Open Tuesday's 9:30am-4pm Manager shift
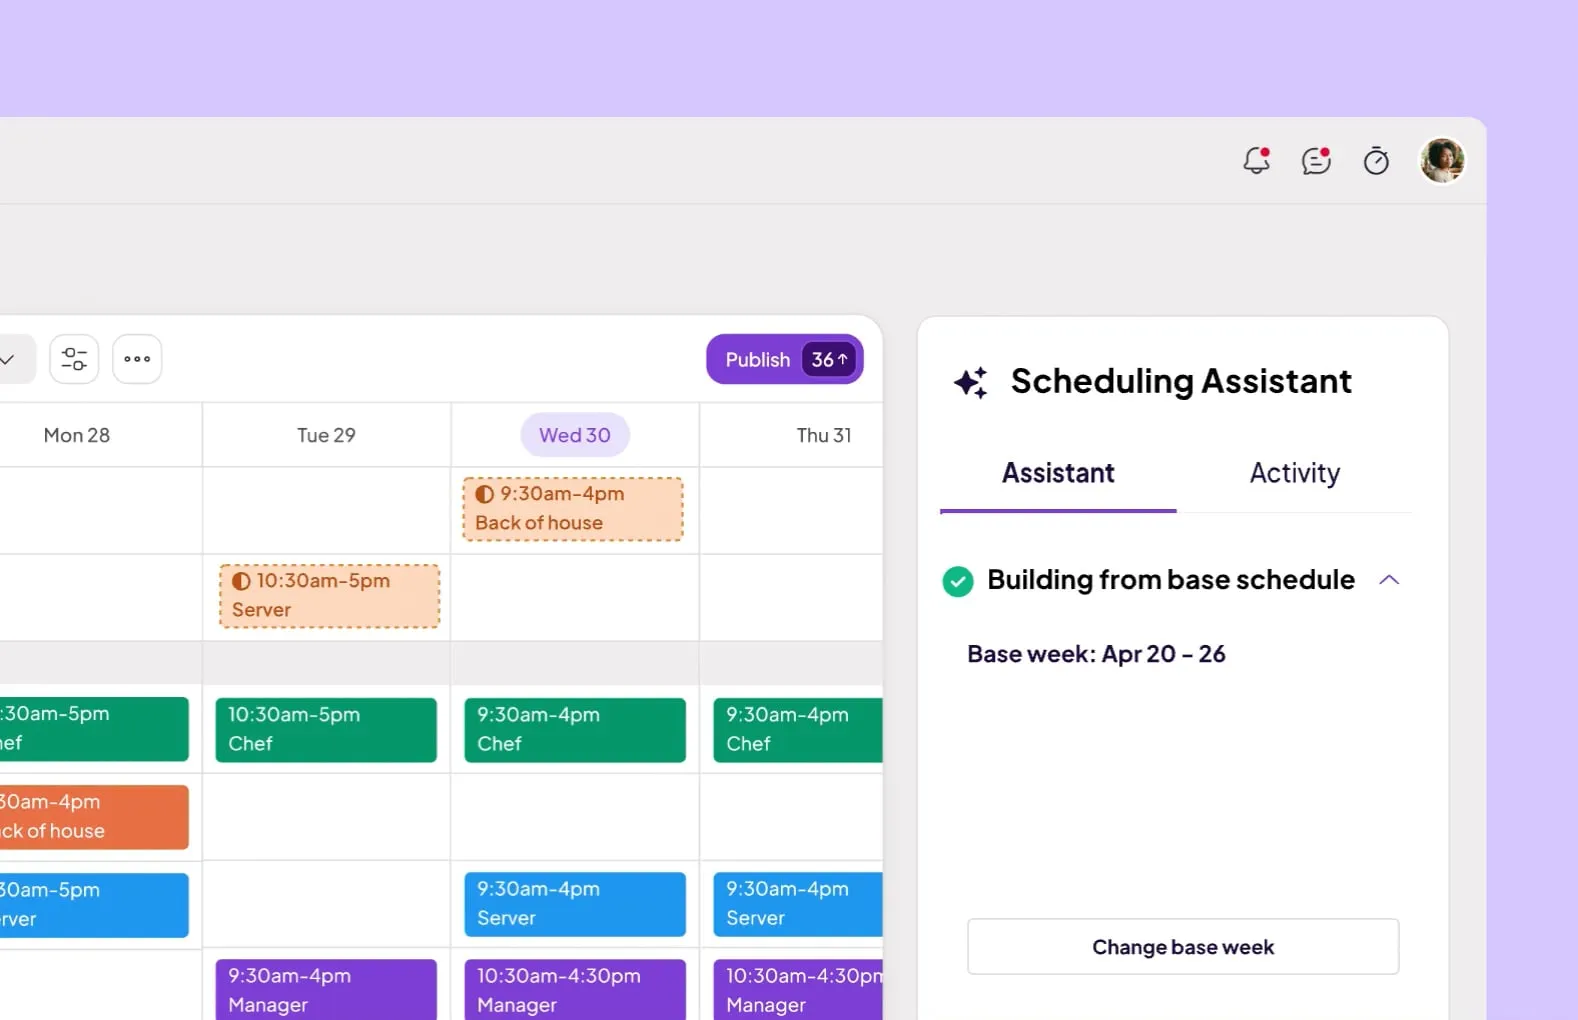Viewport: 1578px width, 1020px height. 326,990
